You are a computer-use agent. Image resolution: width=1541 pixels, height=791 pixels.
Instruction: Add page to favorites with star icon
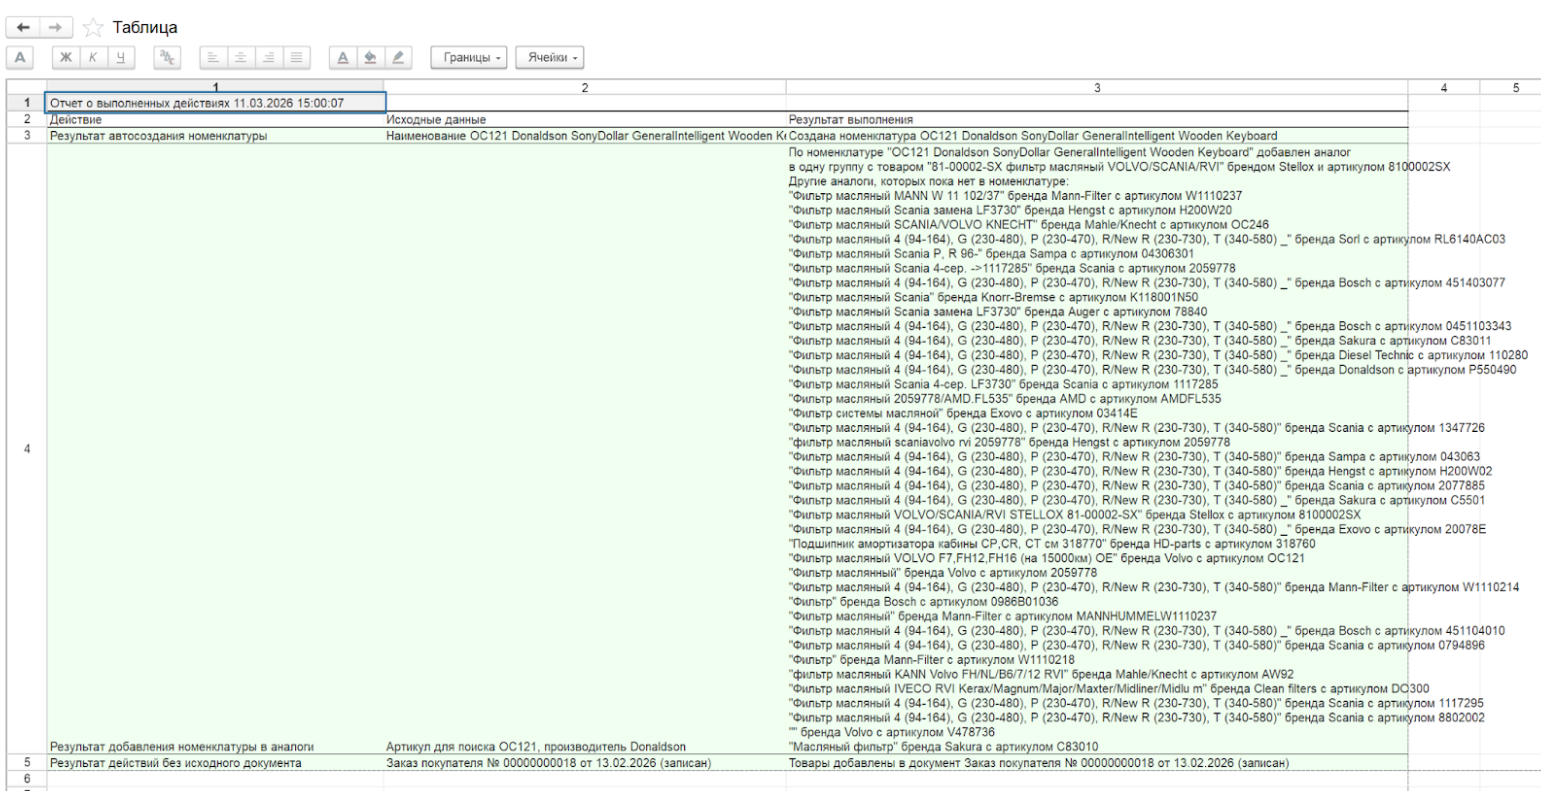(93, 27)
